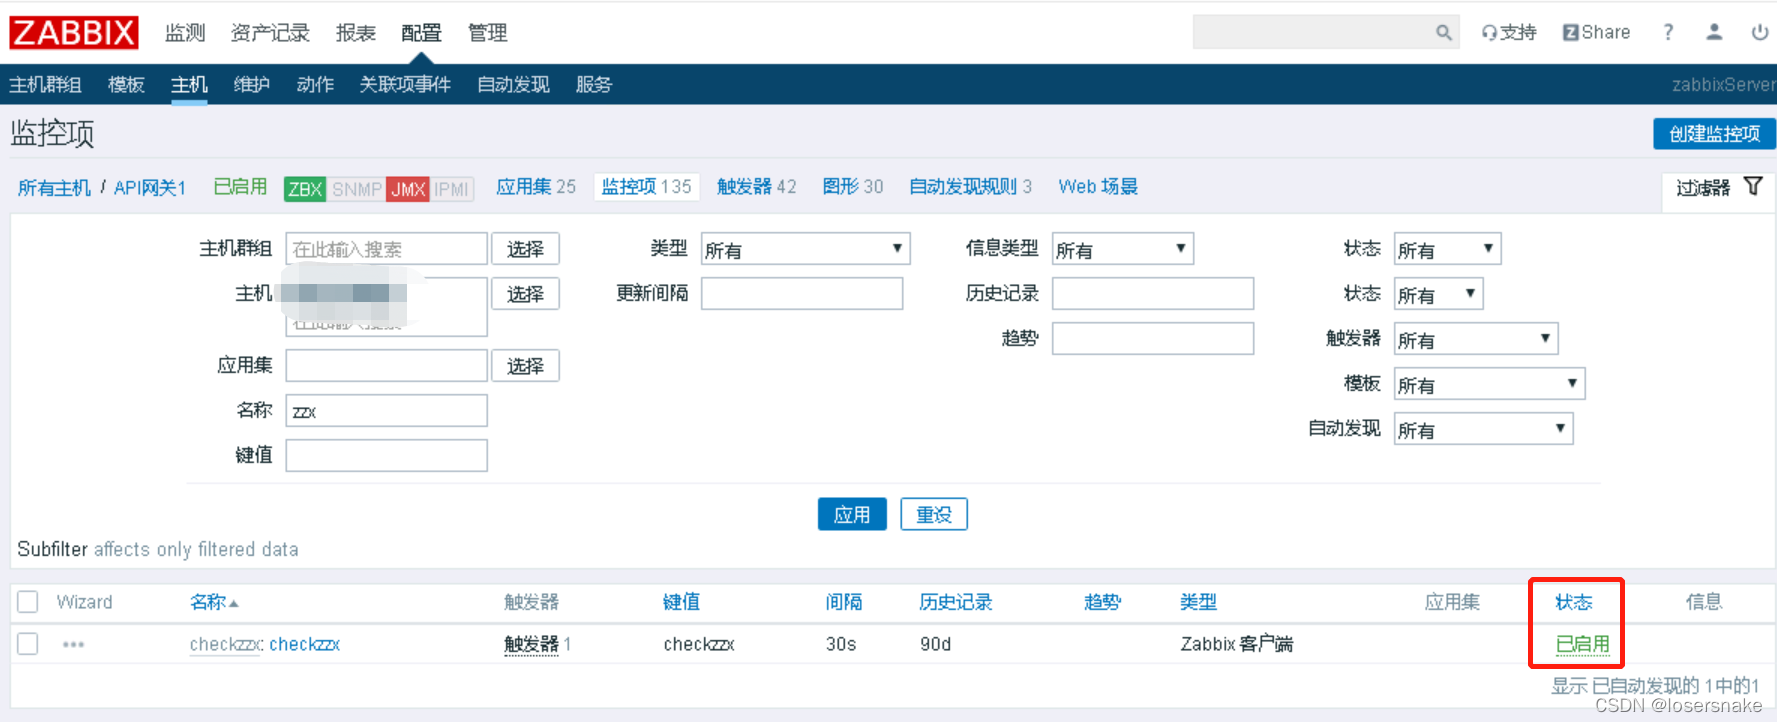This screenshot has height=722, width=1777.
Task: Open the 信息类型 dropdown
Action: click(x=1123, y=249)
